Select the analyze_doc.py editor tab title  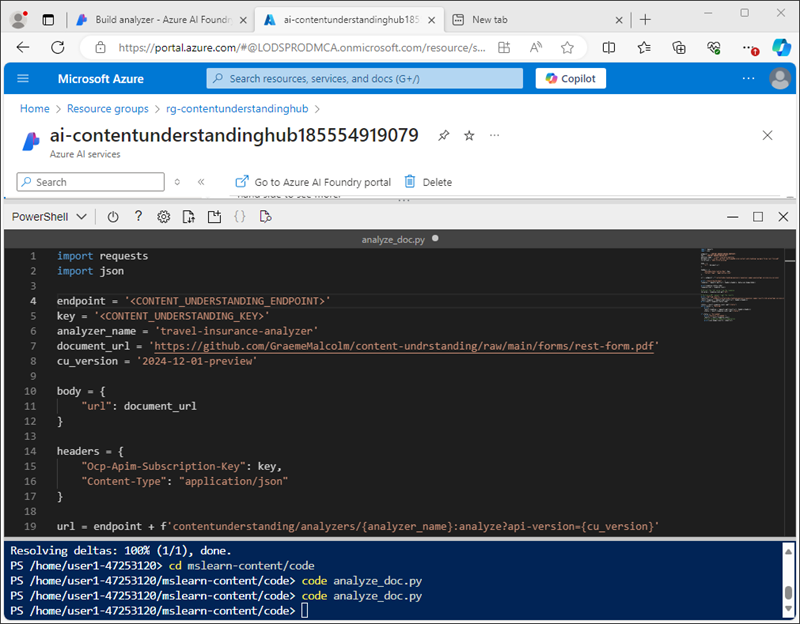(x=393, y=239)
